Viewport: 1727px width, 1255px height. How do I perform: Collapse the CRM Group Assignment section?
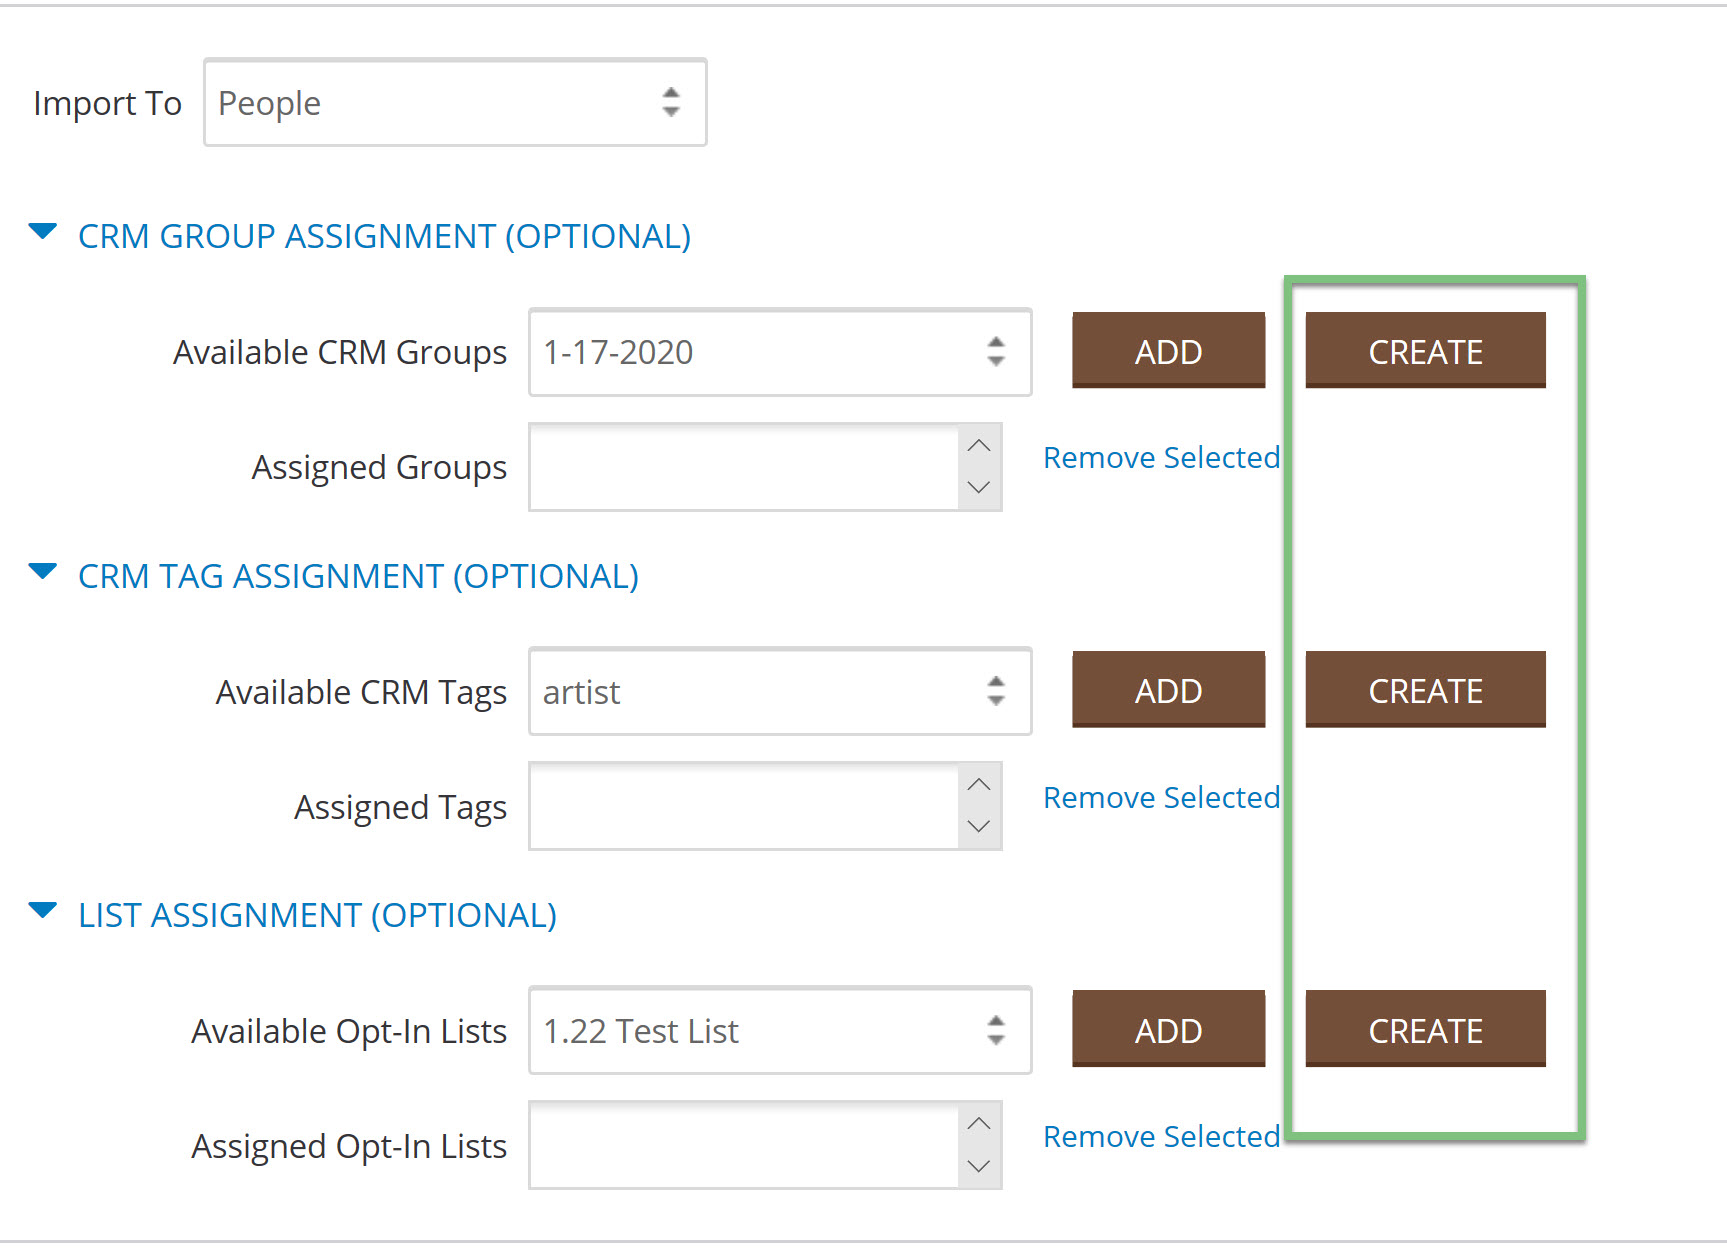[x=43, y=232]
